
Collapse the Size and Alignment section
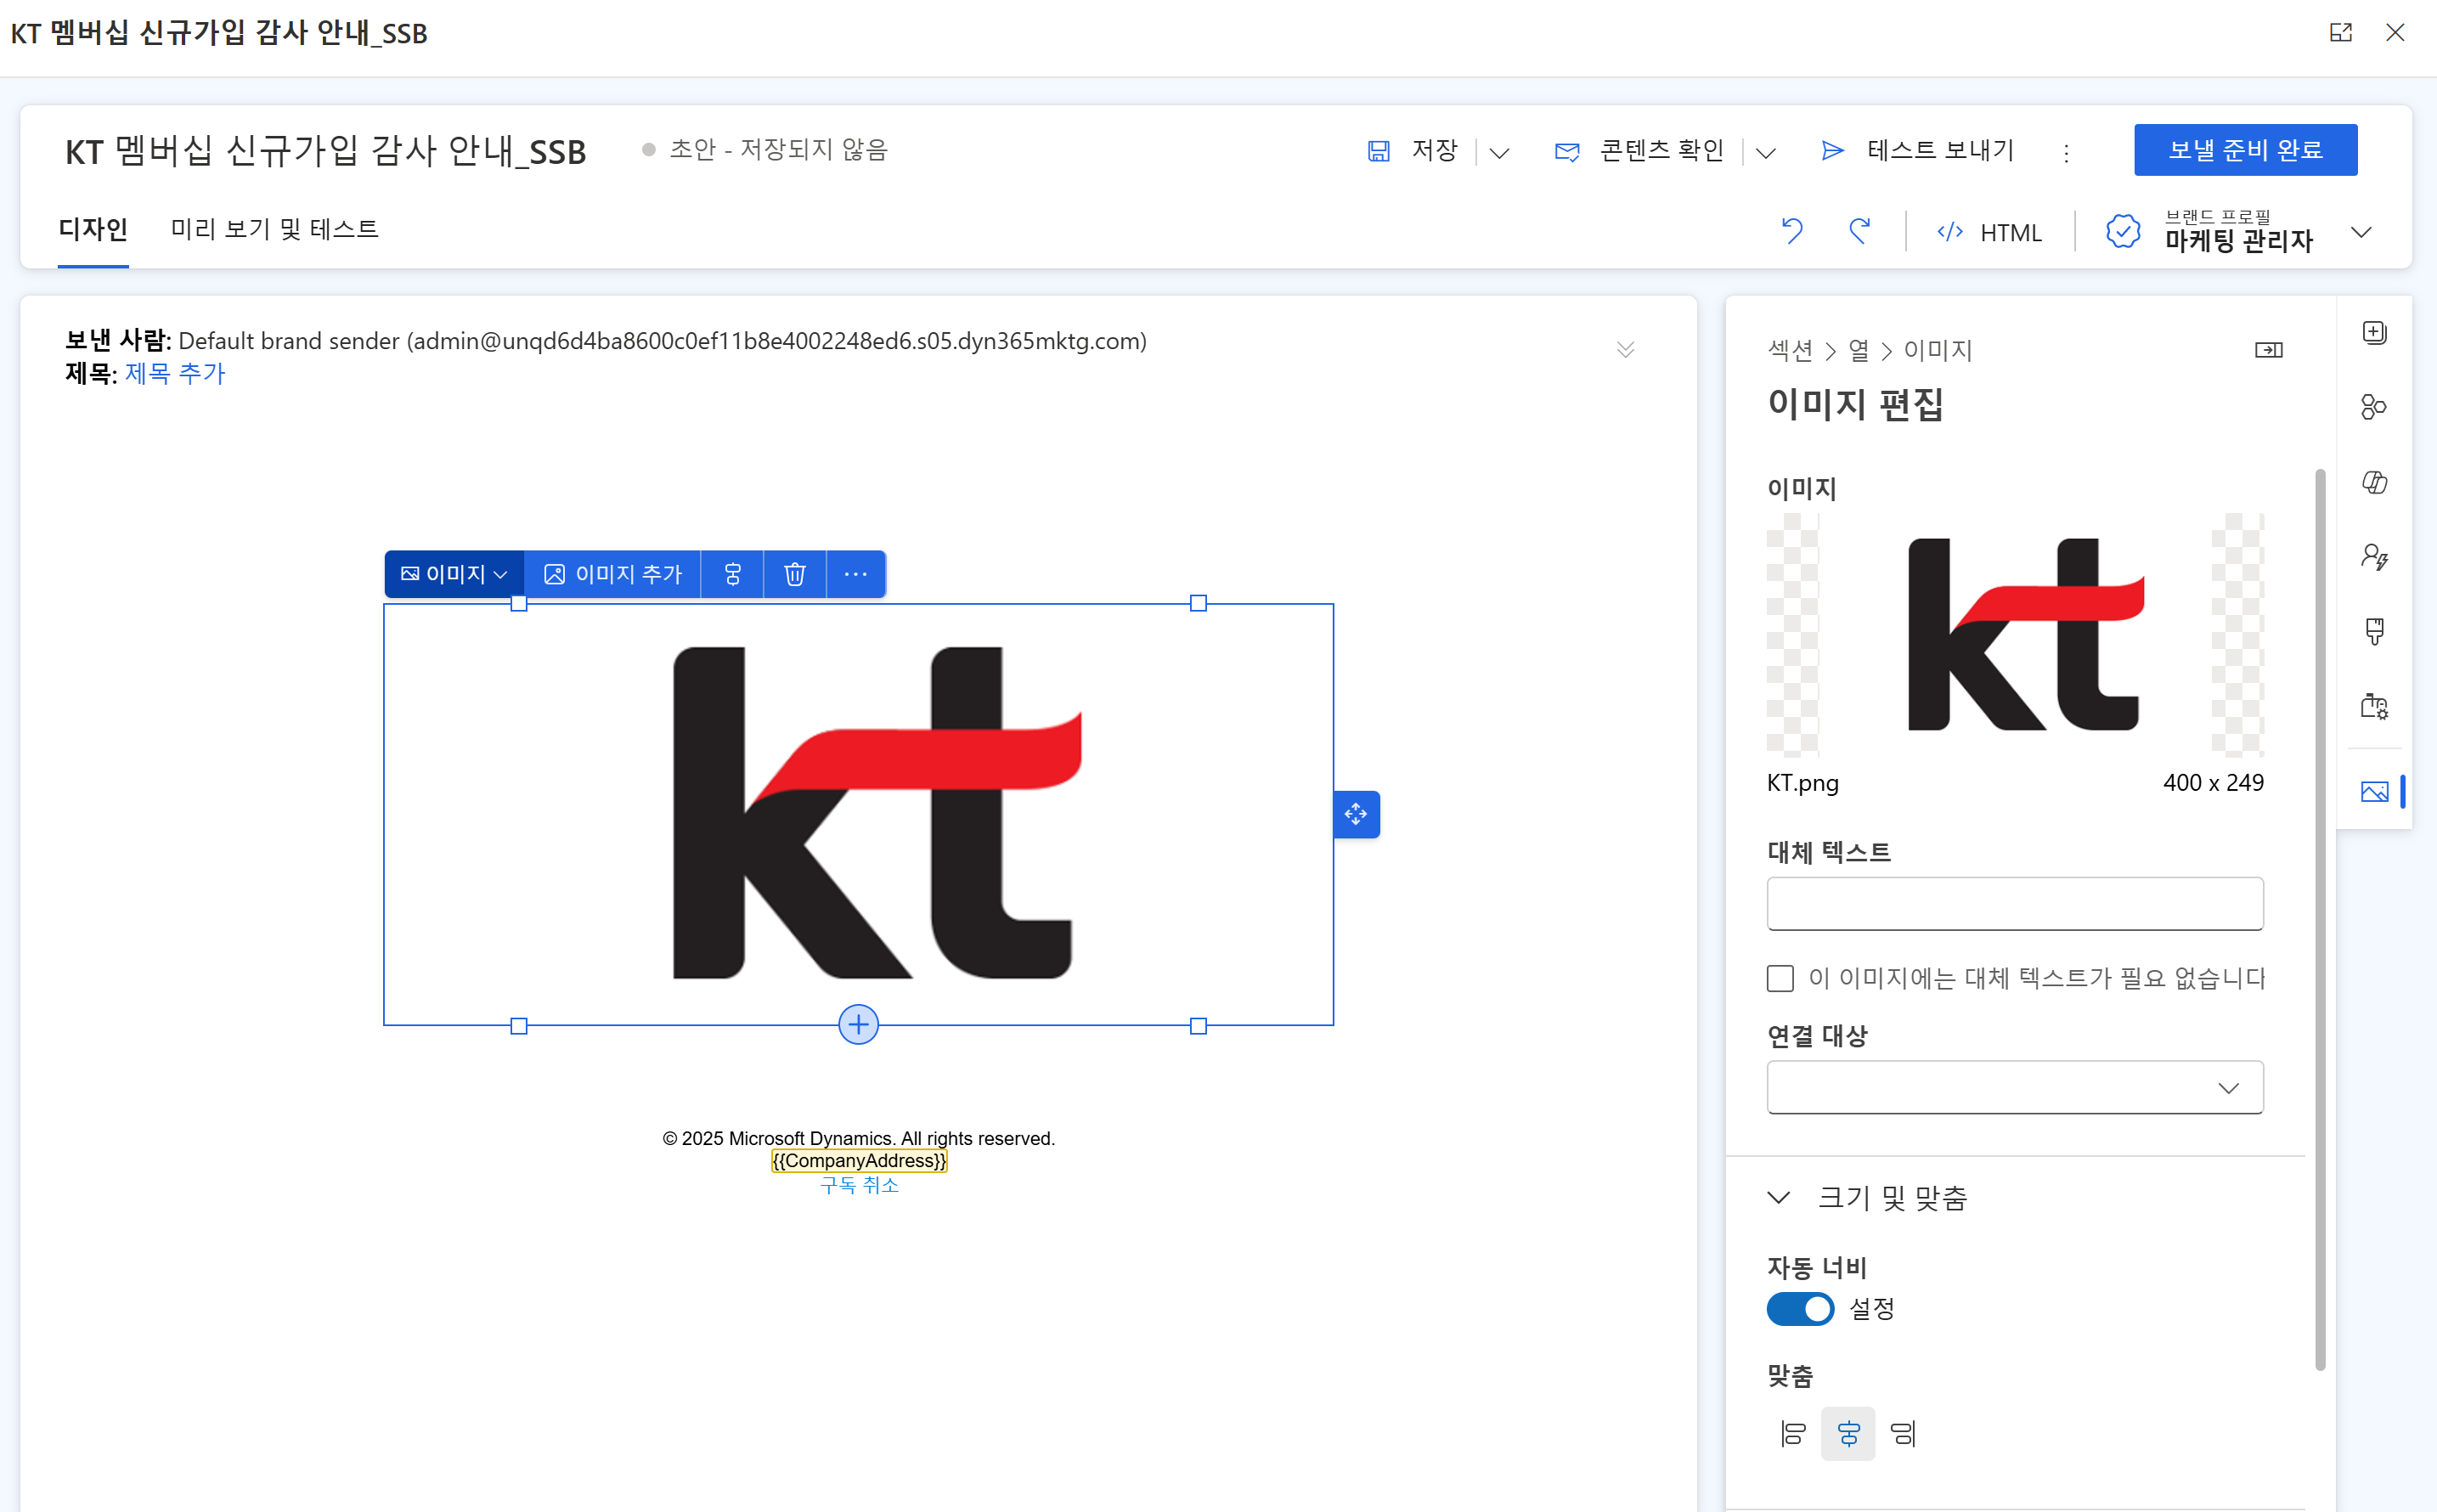tap(1778, 1197)
